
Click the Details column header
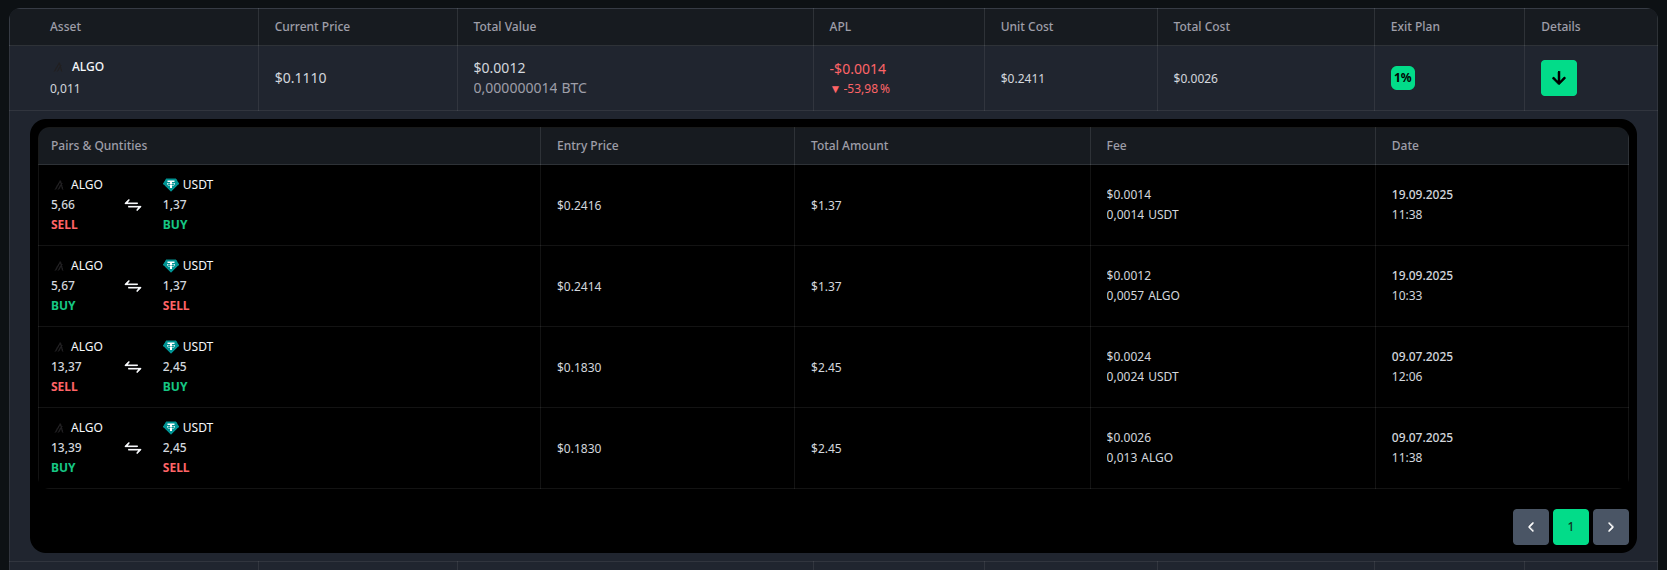click(1561, 27)
